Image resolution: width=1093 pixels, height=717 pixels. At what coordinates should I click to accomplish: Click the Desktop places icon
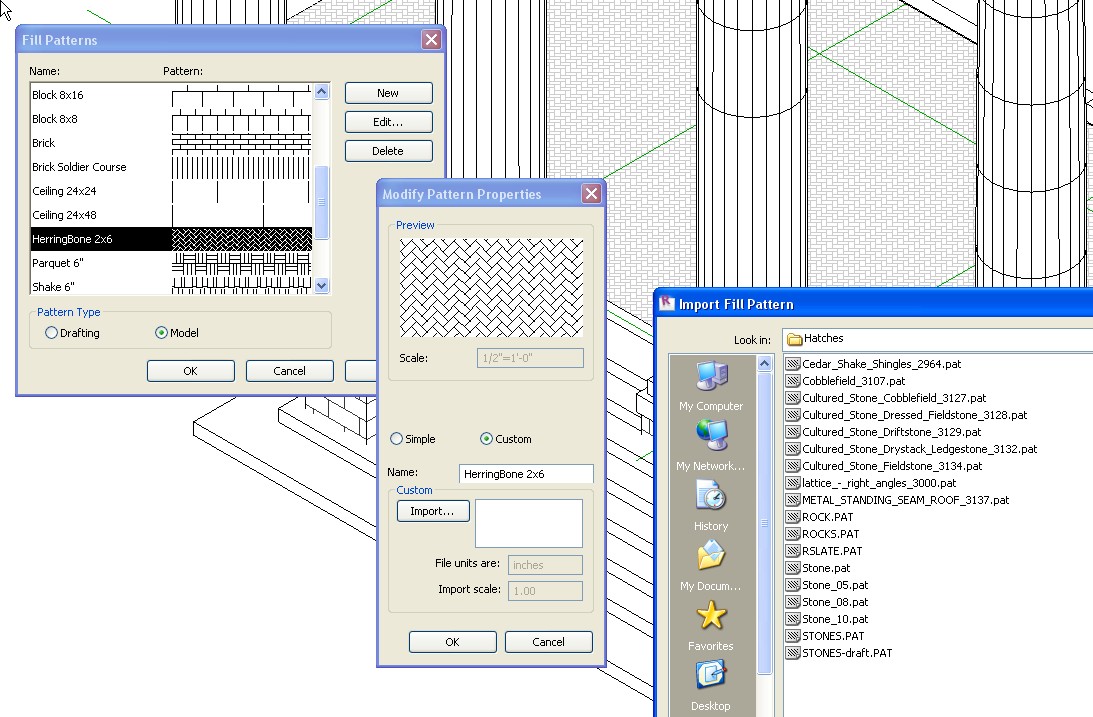tap(711, 676)
